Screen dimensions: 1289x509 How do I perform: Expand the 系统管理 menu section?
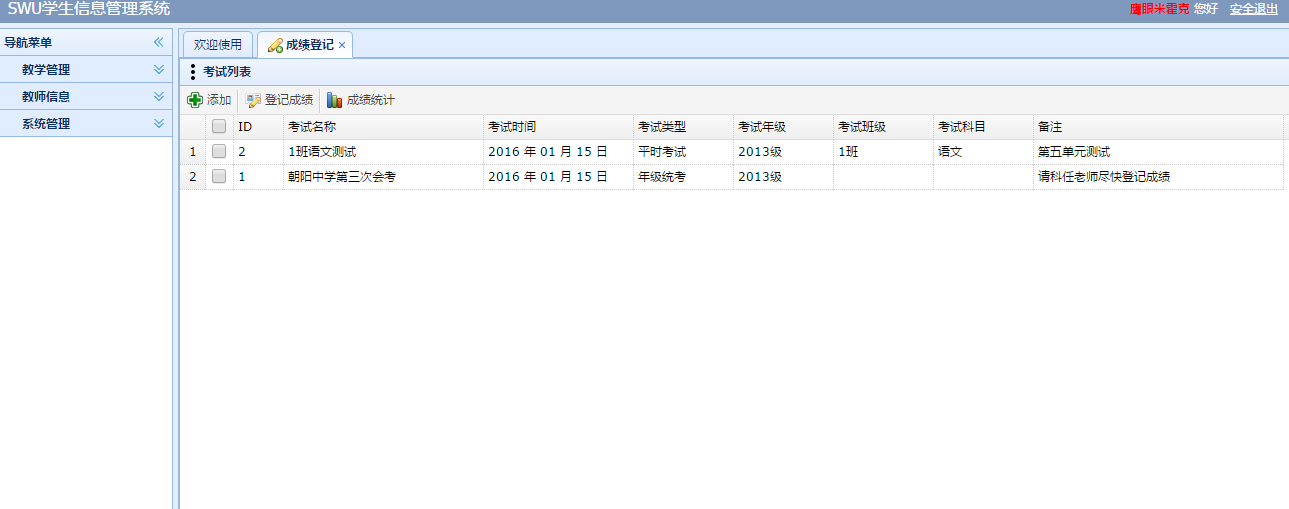158,124
